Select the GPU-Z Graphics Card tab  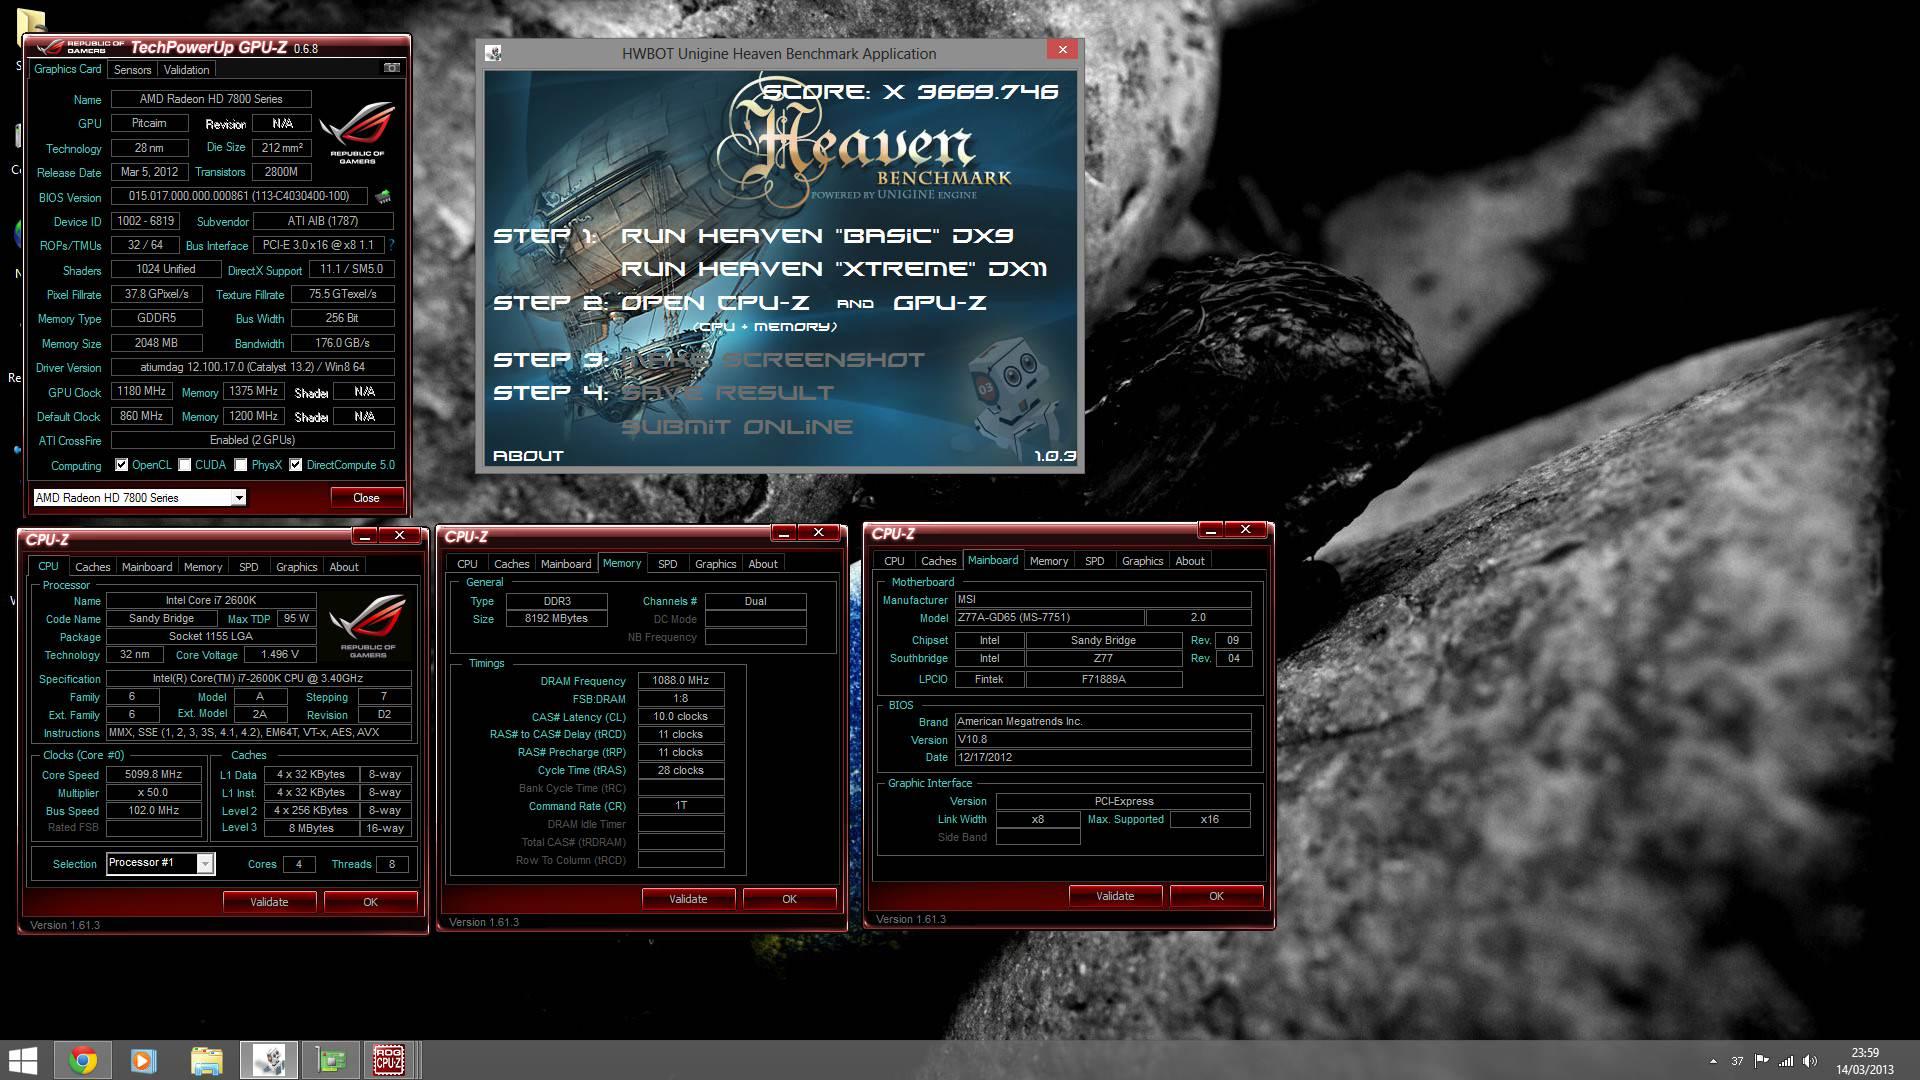tap(67, 69)
